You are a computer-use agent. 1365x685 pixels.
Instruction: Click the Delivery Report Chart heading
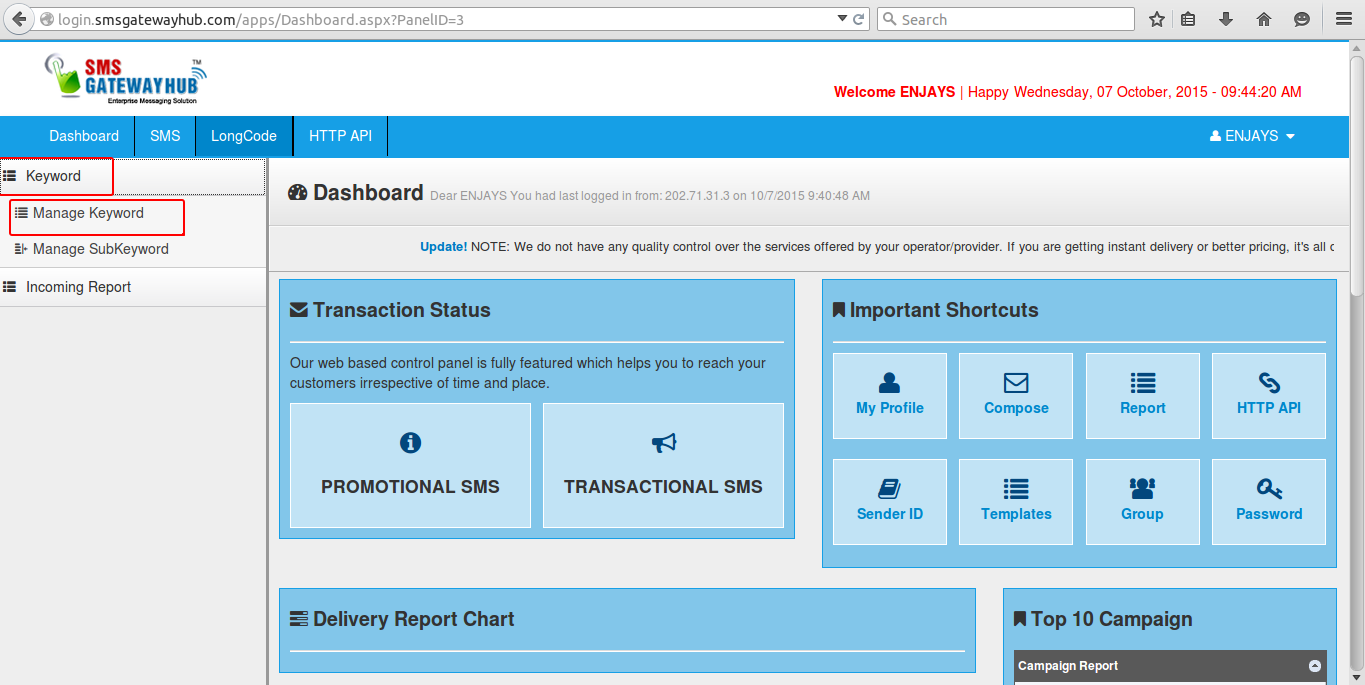point(413,619)
